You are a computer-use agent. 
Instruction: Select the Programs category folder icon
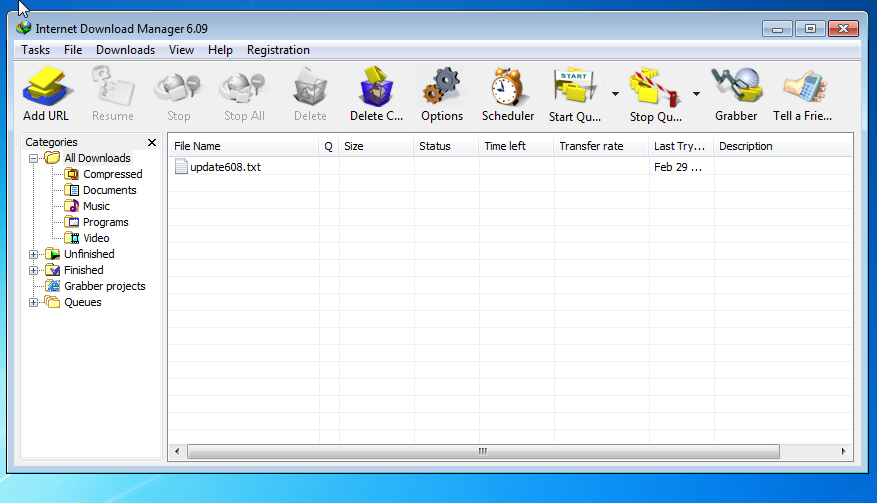coord(72,222)
